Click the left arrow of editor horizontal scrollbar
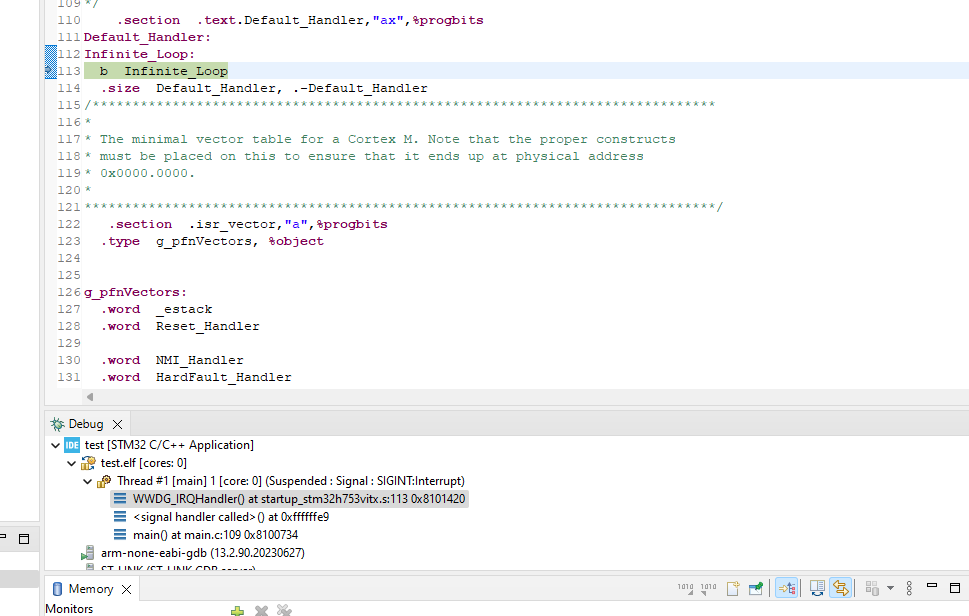969x616 pixels. [90, 397]
